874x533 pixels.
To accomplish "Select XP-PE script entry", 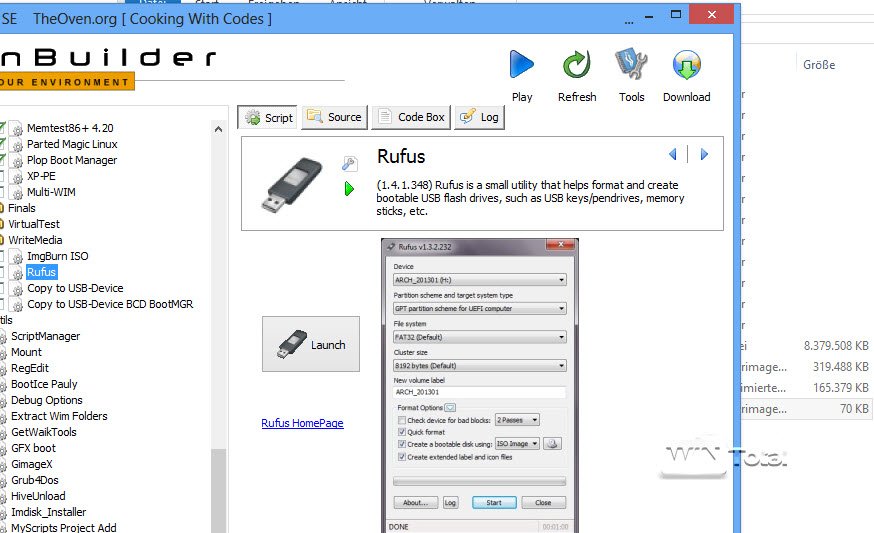I will pyautogui.click(x=41, y=176).
